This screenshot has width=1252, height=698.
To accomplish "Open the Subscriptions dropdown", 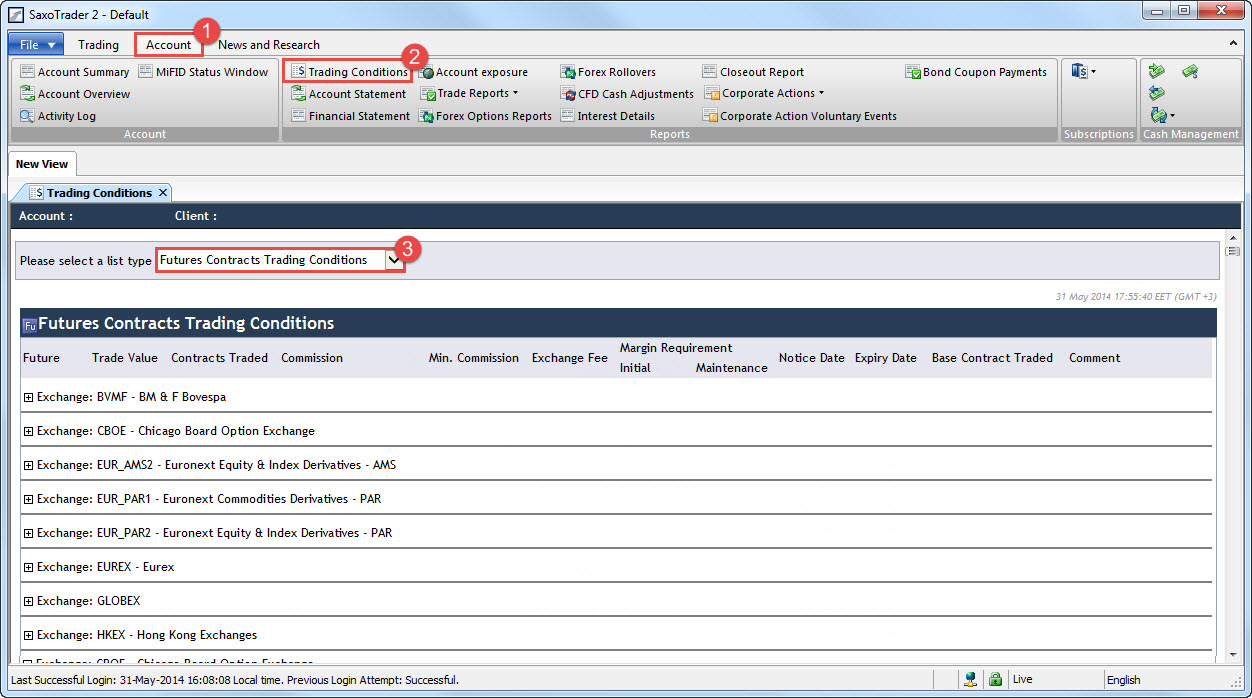I will (x=1084, y=71).
